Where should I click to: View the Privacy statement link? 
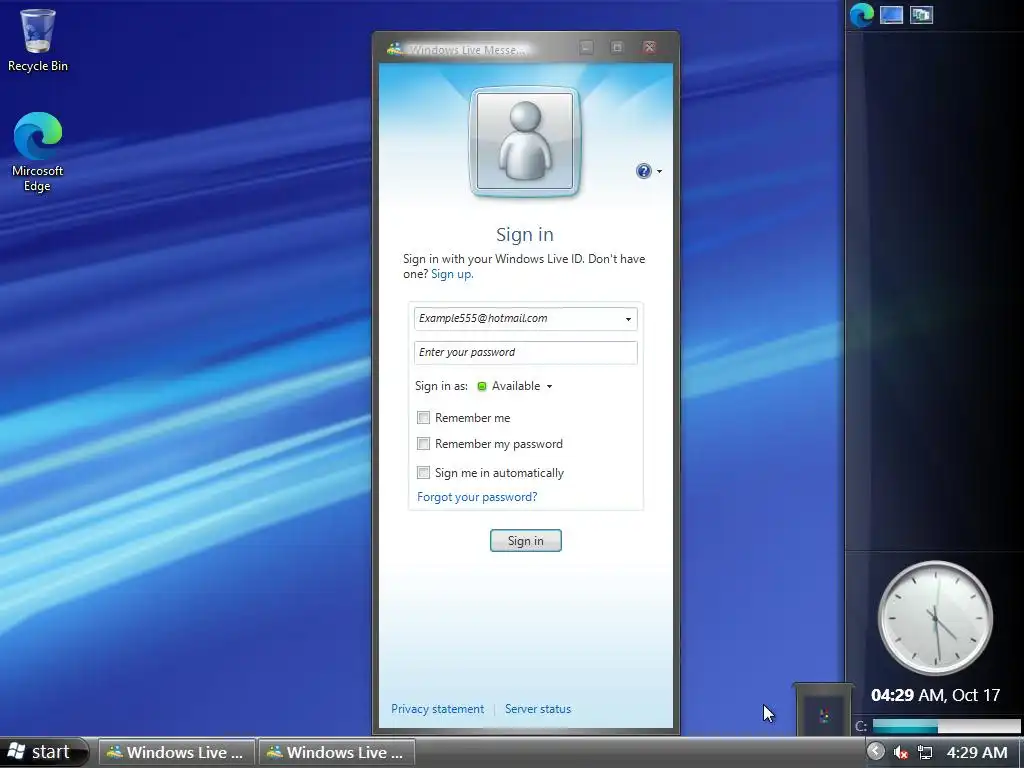(438, 709)
